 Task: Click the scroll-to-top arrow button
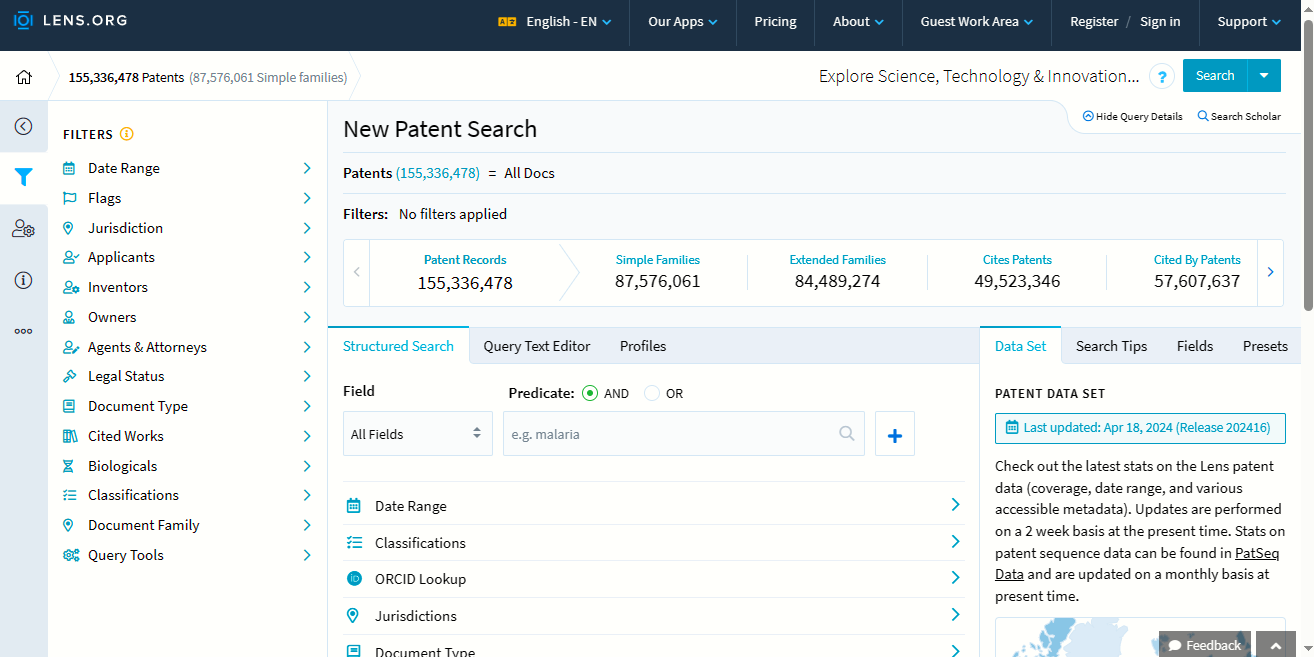[1276, 645]
